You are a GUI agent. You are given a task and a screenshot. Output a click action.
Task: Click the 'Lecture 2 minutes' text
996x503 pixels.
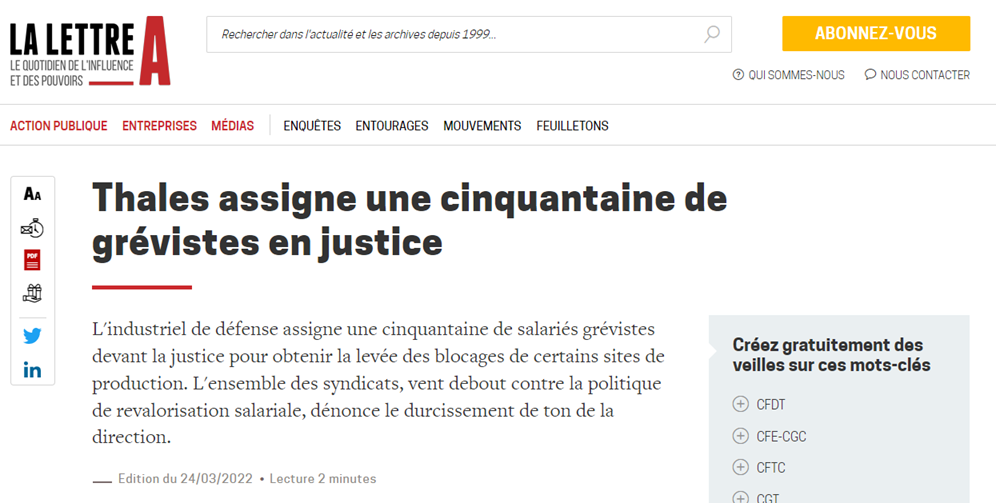[323, 479]
